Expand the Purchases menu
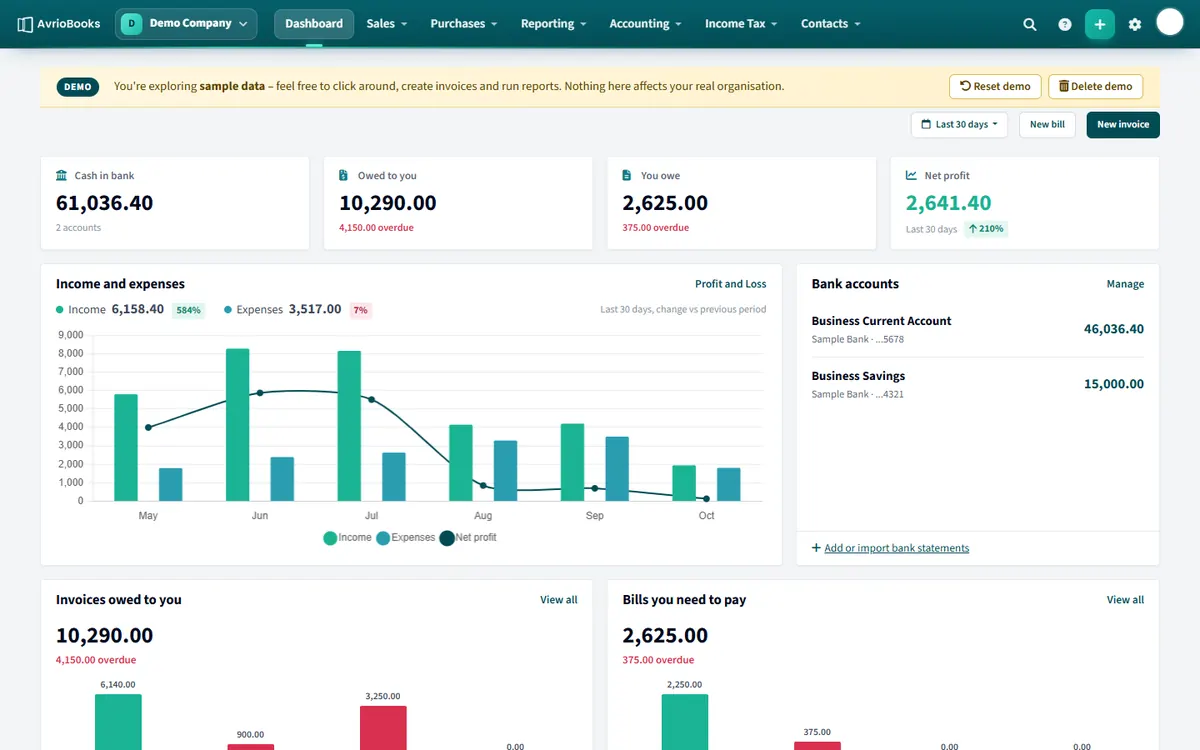Viewport: 1200px width, 750px height. [x=464, y=24]
